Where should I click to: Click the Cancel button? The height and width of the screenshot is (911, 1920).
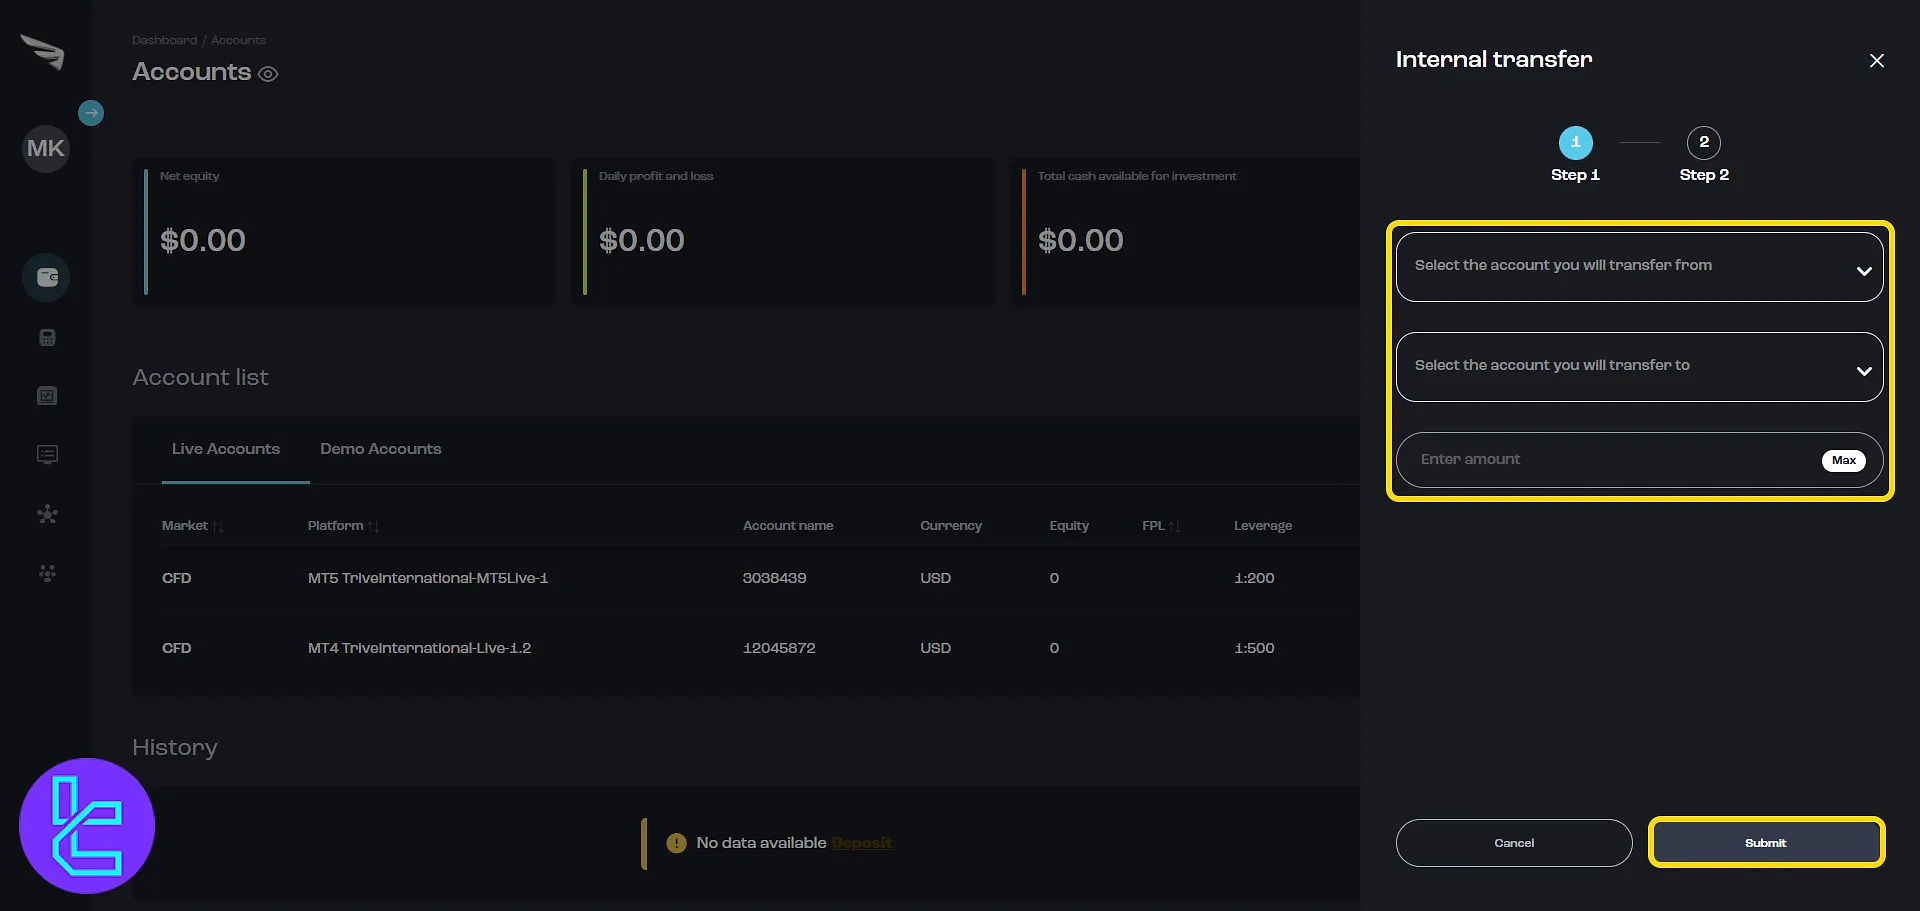[x=1514, y=843]
